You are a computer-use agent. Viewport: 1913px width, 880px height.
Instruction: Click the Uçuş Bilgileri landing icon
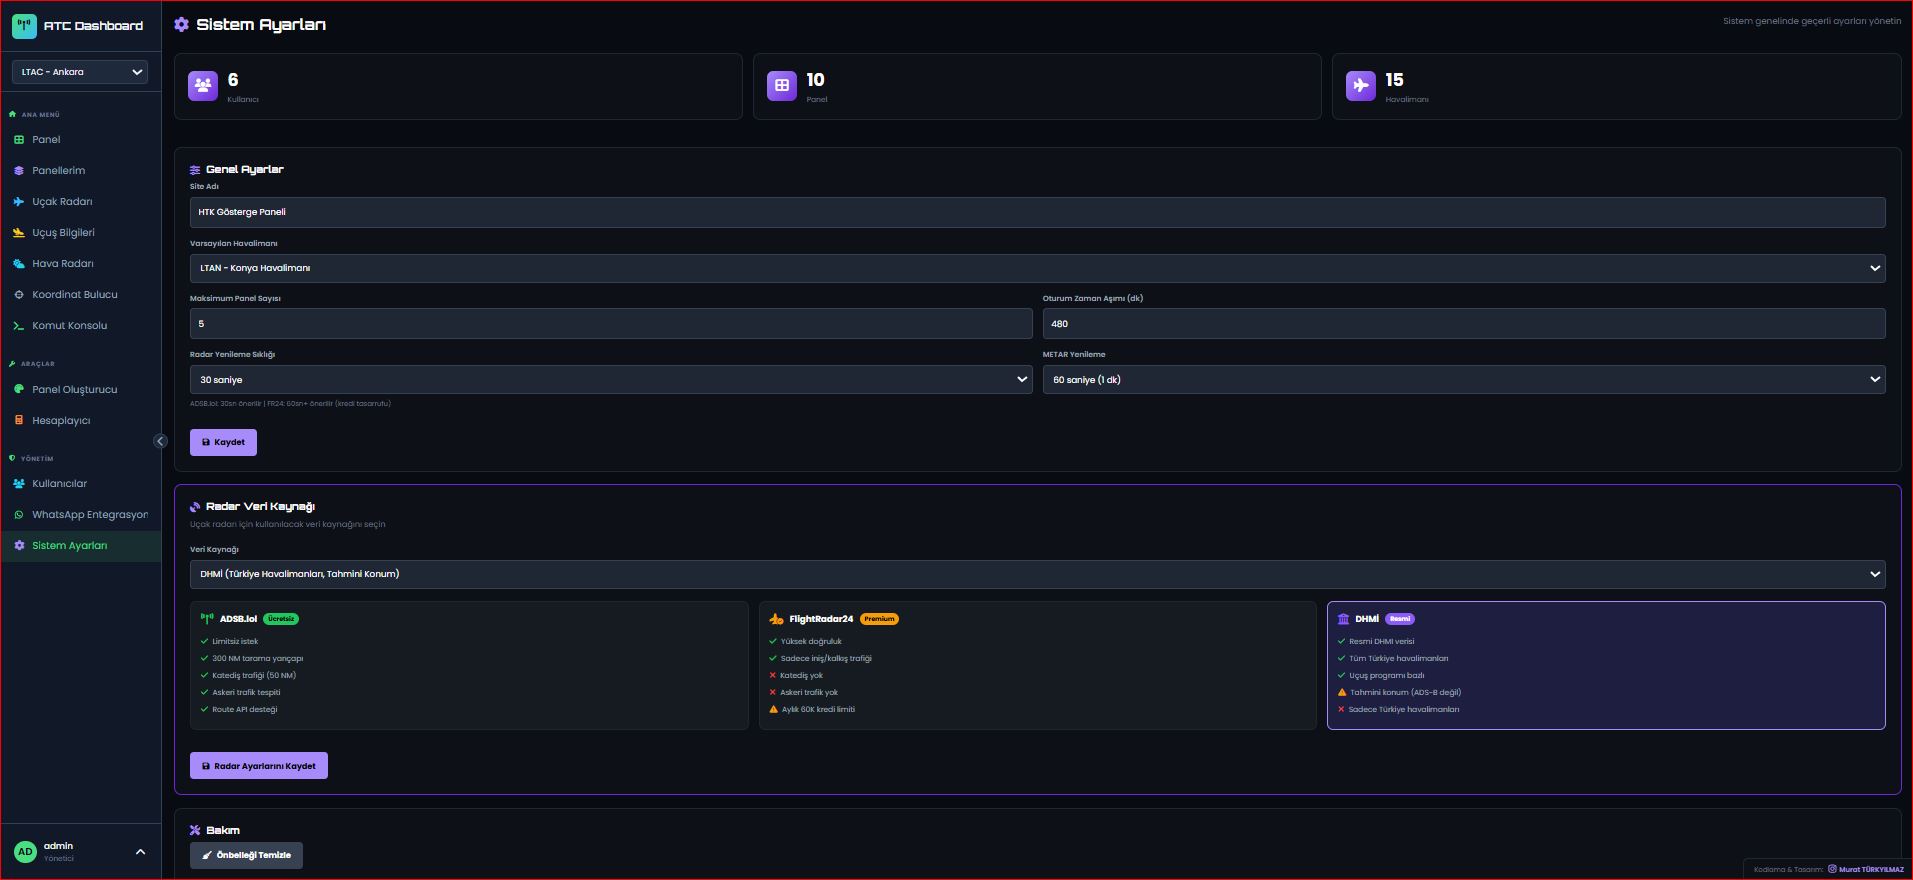point(19,233)
